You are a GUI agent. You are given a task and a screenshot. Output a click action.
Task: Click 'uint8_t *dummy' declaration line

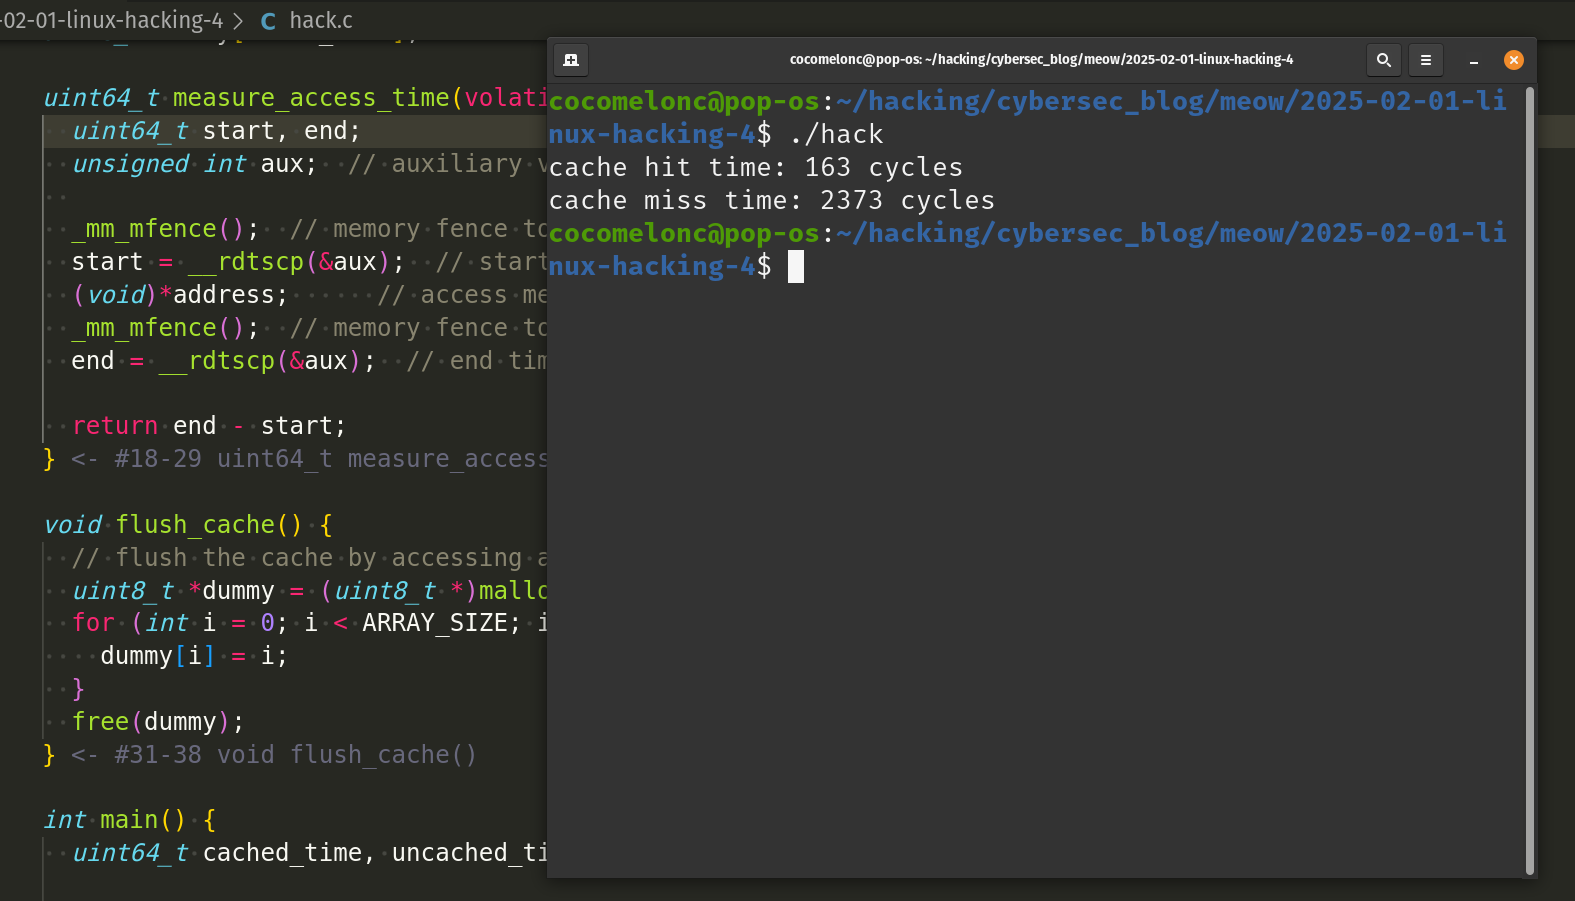pyautogui.click(x=310, y=591)
